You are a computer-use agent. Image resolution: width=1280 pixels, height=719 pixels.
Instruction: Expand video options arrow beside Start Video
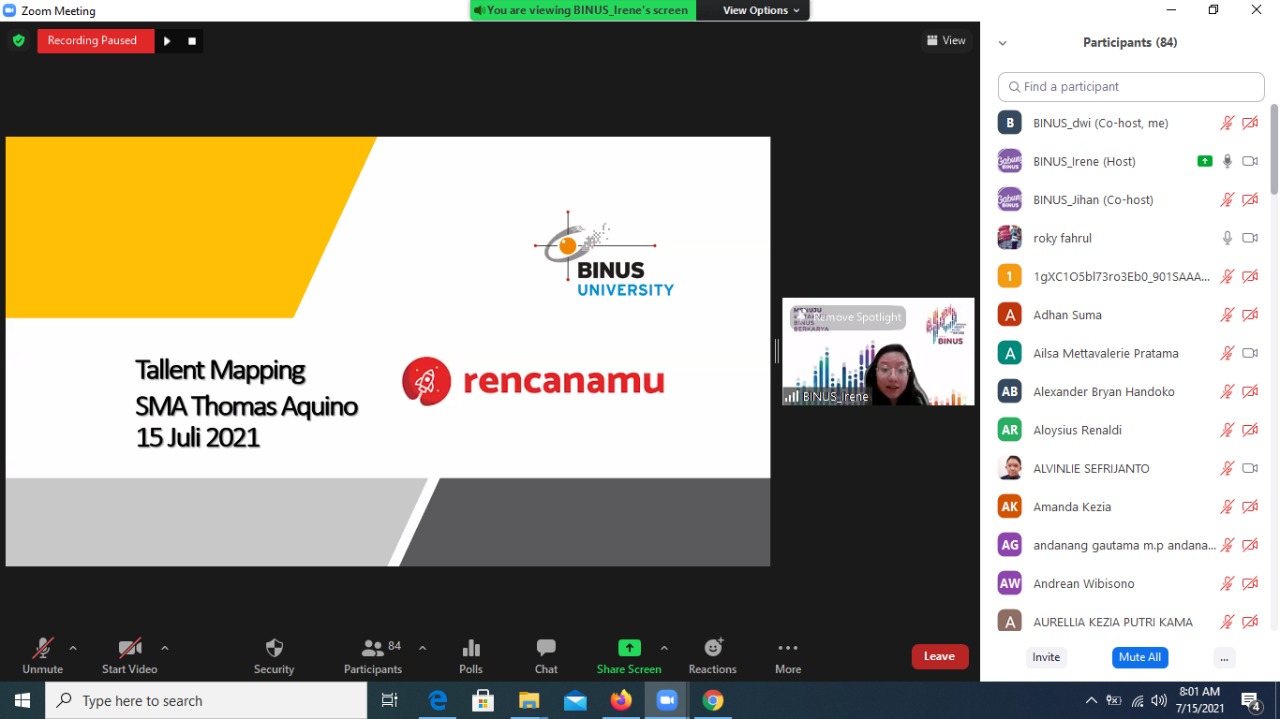click(165, 648)
